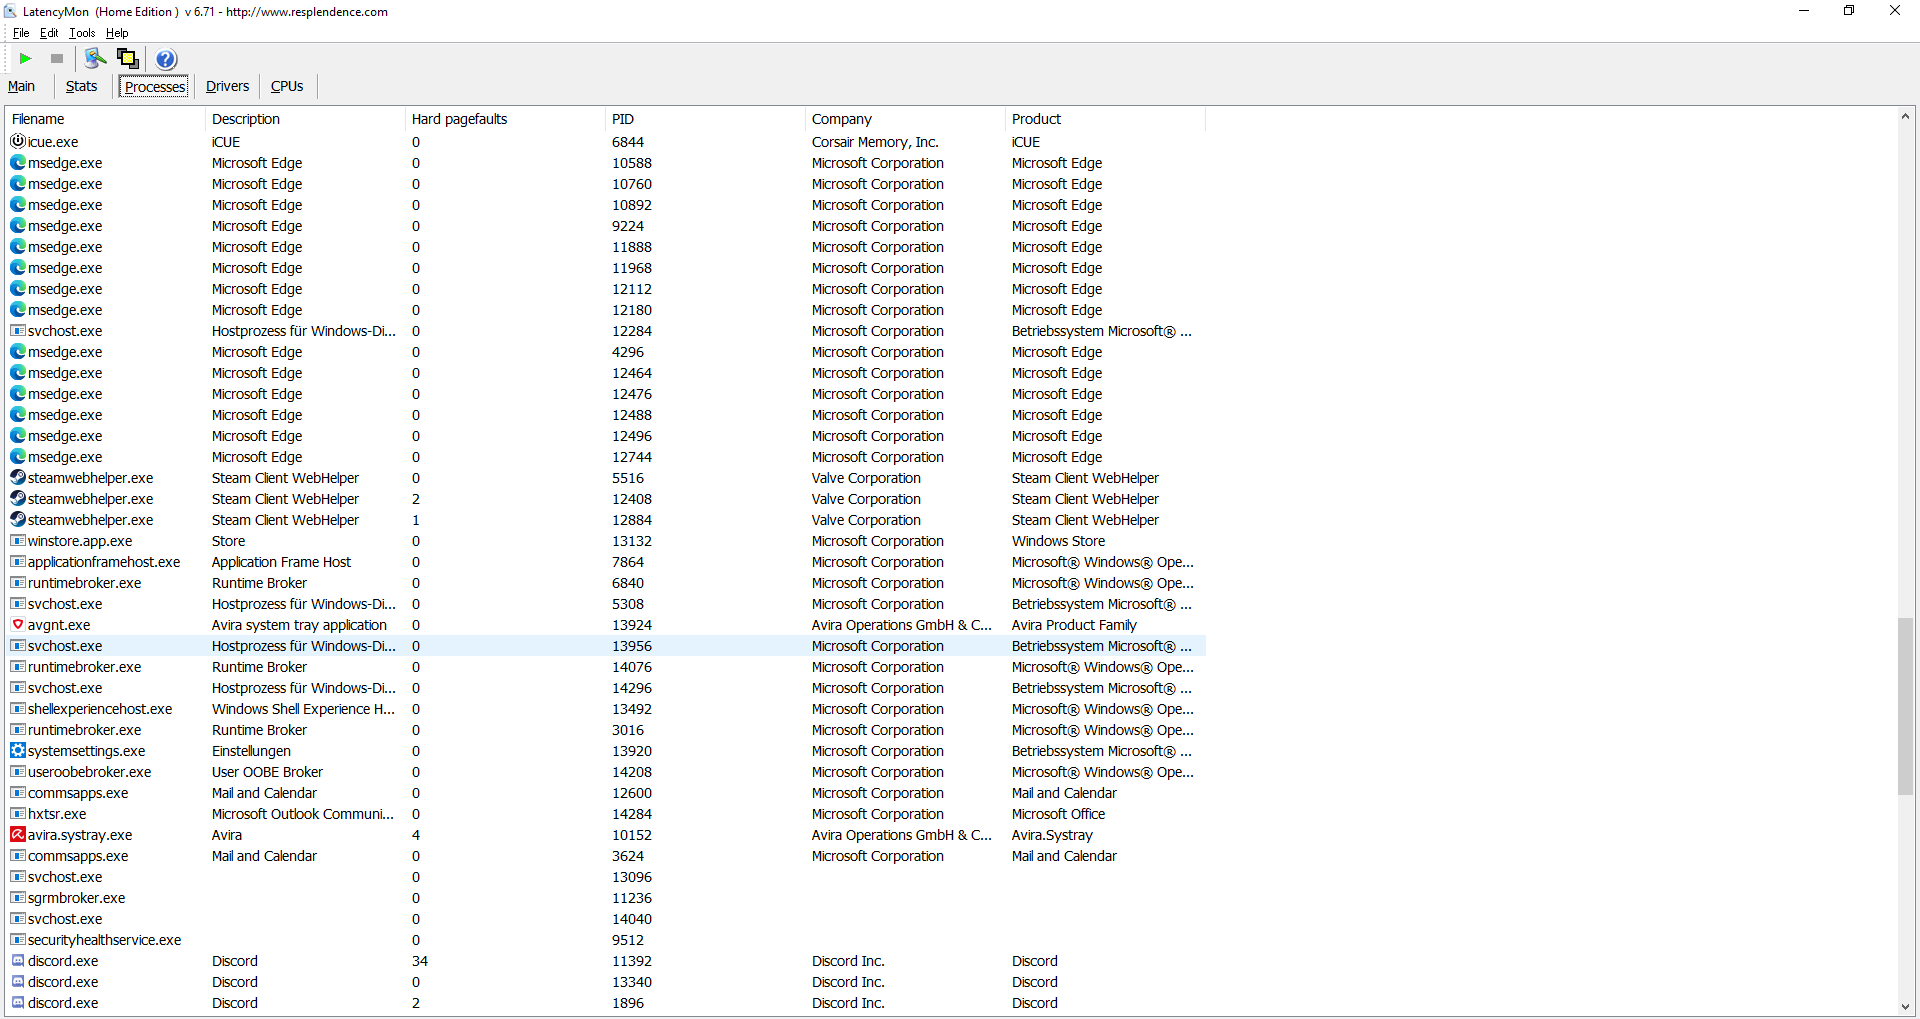Open the options icon with computer and pen

click(x=95, y=59)
